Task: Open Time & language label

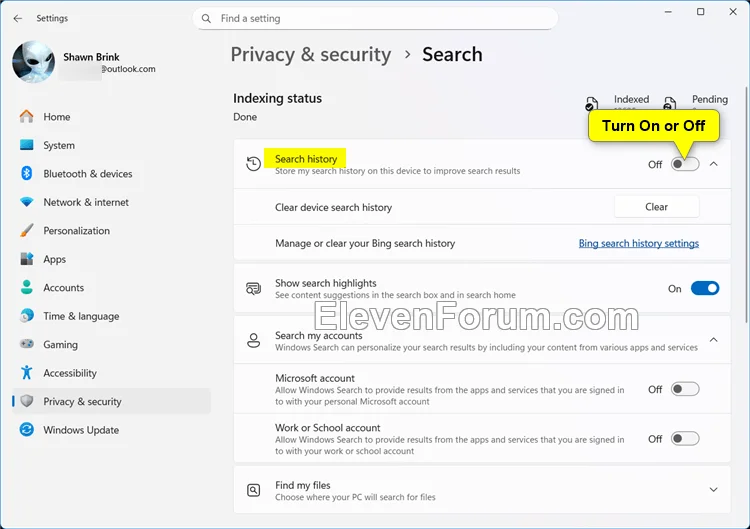Action: tap(81, 316)
